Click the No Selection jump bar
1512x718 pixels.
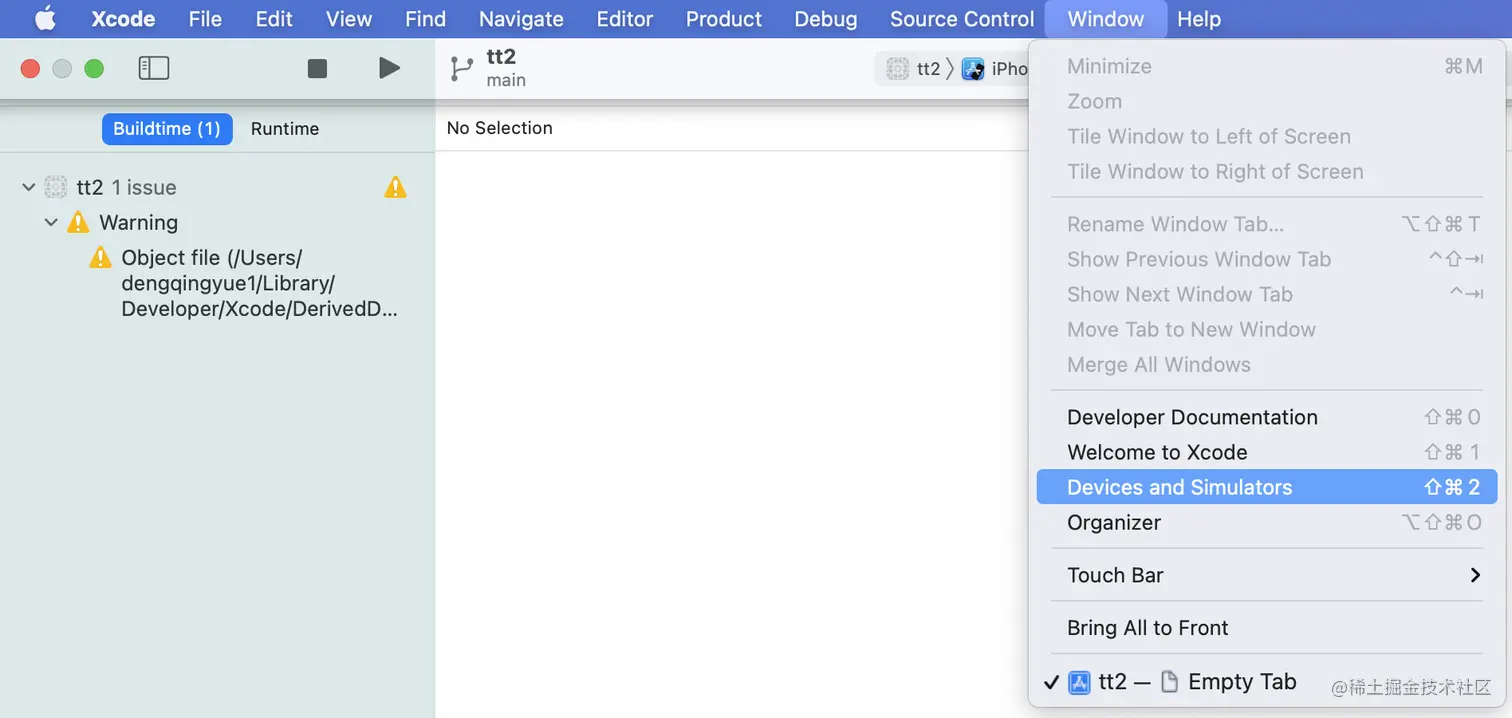pyautogui.click(x=499, y=128)
